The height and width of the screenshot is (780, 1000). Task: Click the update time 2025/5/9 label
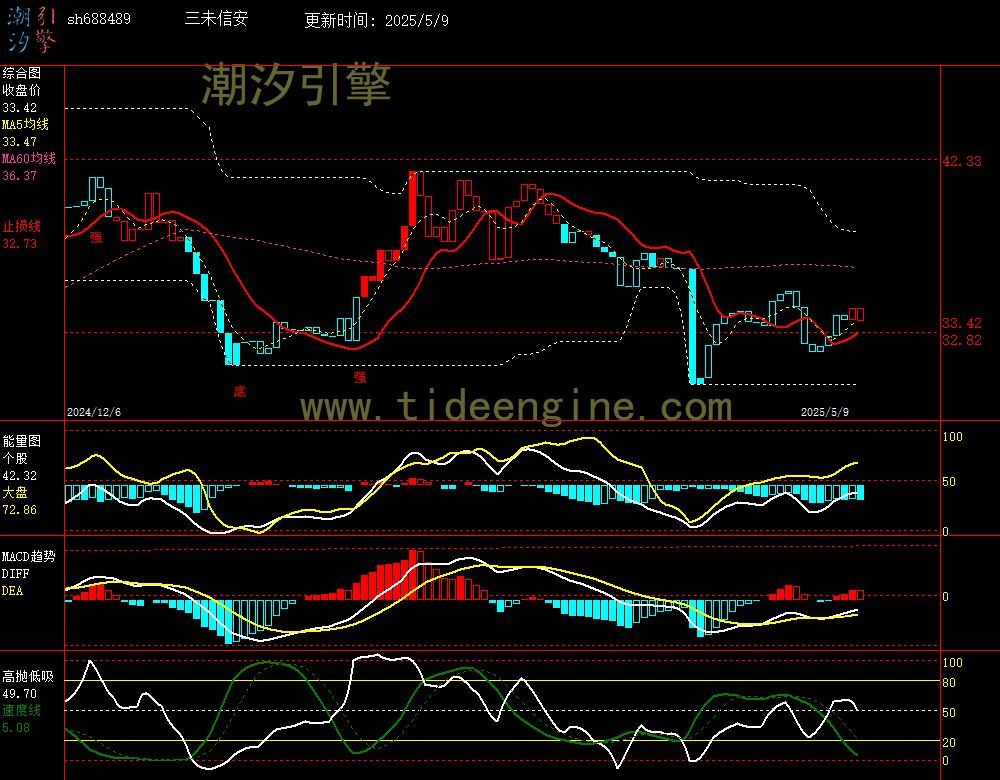(376, 20)
